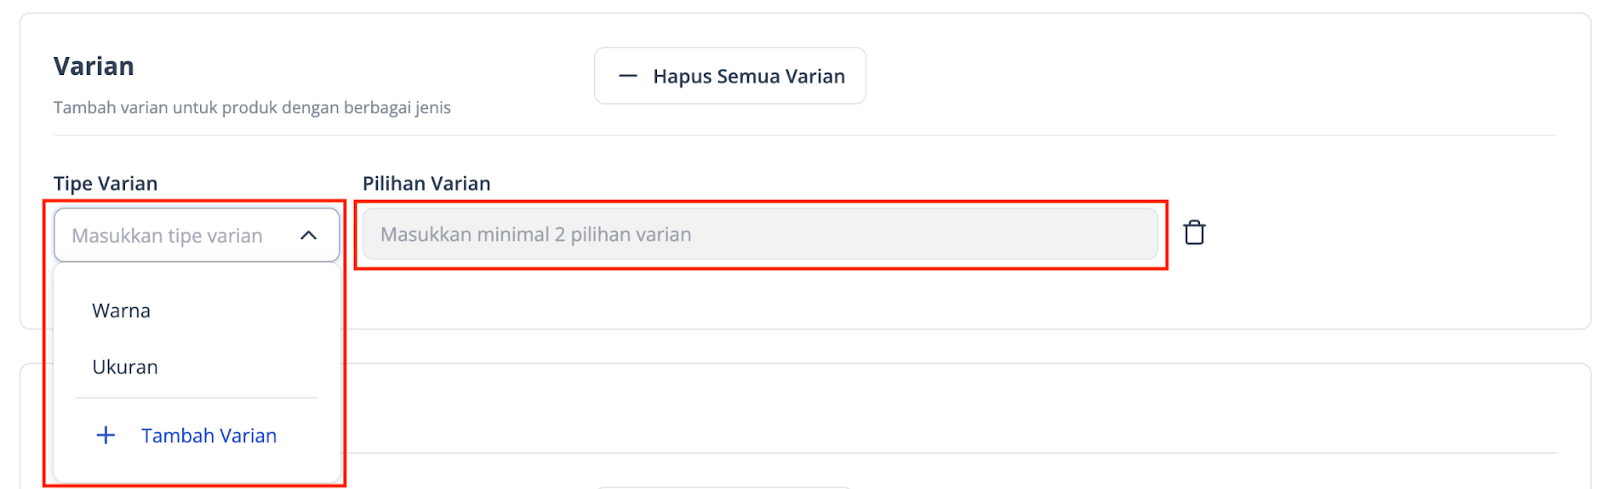Click the Pilihan Varian field label

[426, 183]
